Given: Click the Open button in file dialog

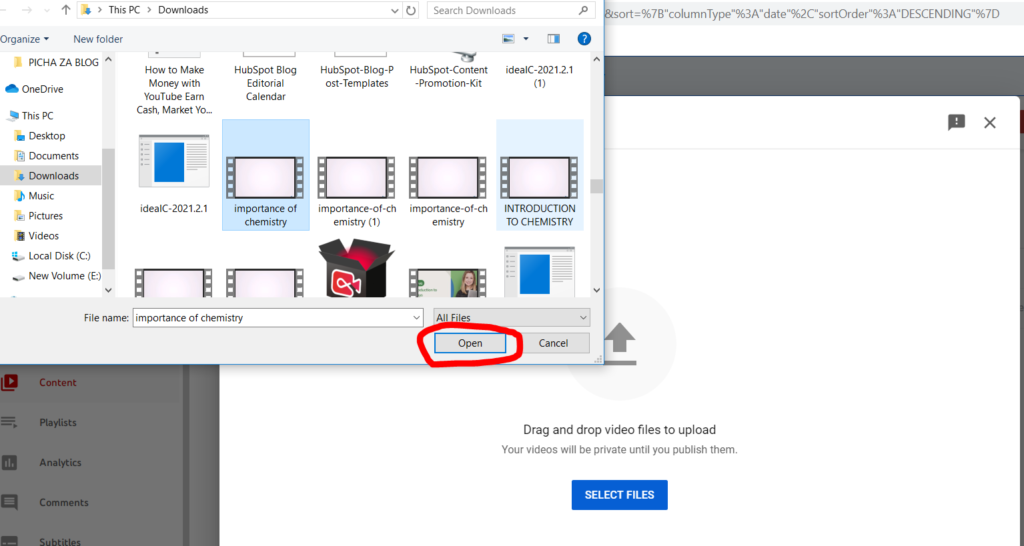Looking at the screenshot, I should click(x=470, y=343).
